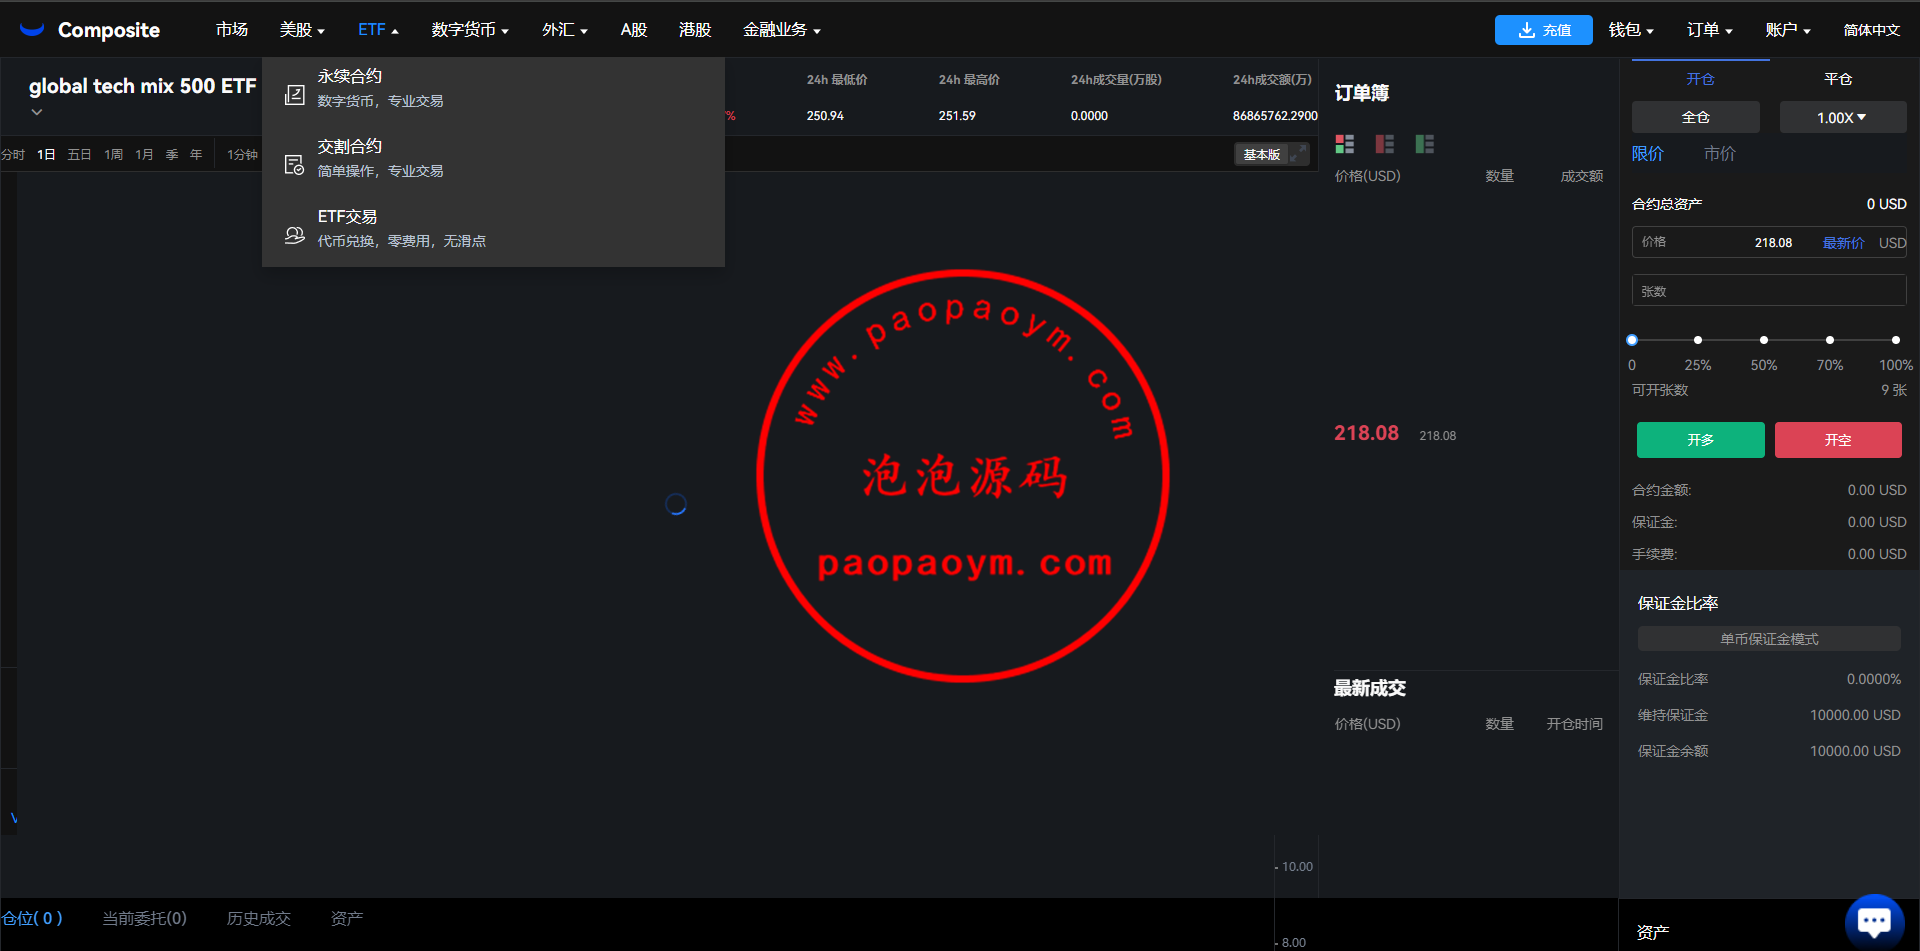Image resolution: width=1920 pixels, height=951 pixels.
Task: Click the 永续合约 menu icon
Action: (x=294, y=95)
